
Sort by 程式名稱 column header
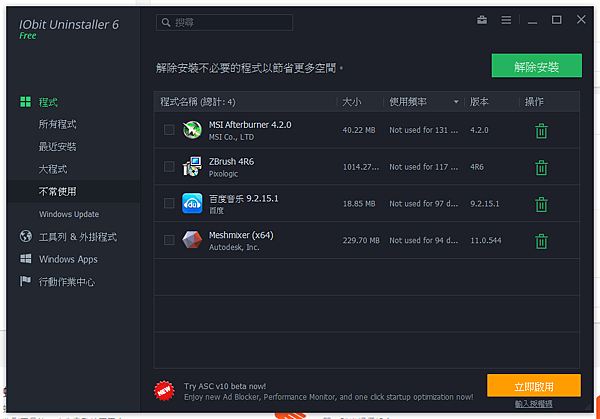point(198,102)
